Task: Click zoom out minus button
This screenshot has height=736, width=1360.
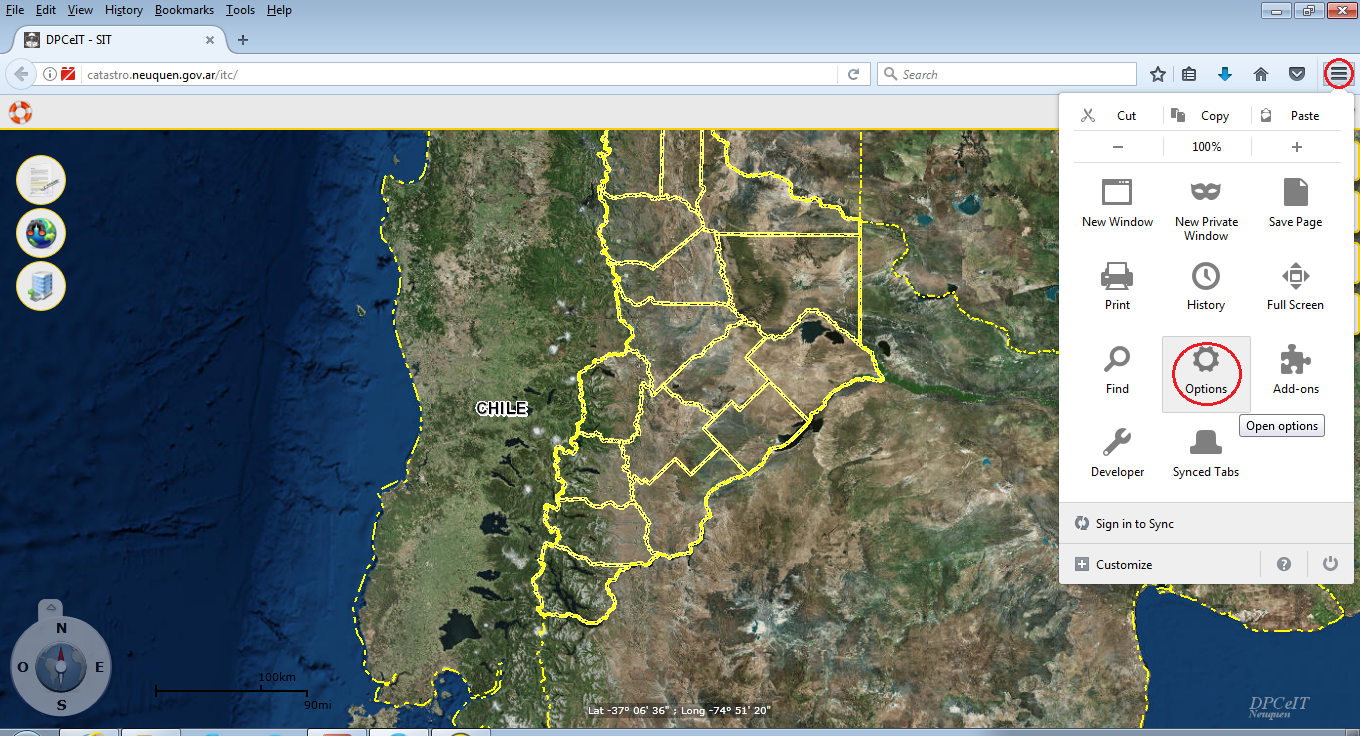Action: click(1118, 147)
